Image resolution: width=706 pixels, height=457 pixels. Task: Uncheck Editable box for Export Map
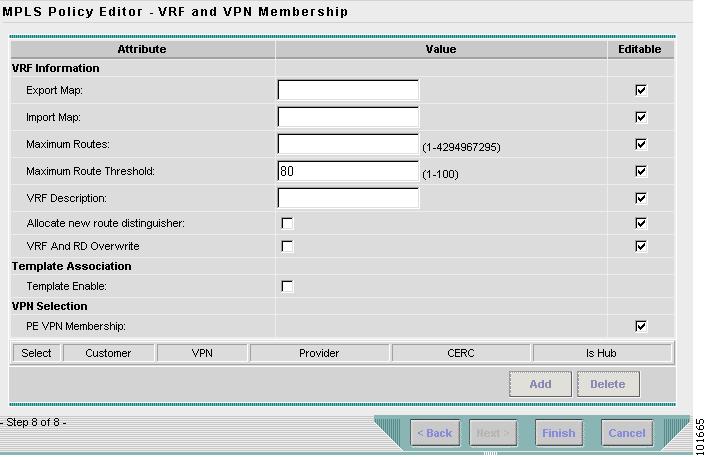pyautogui.click(x=641, y=90)
